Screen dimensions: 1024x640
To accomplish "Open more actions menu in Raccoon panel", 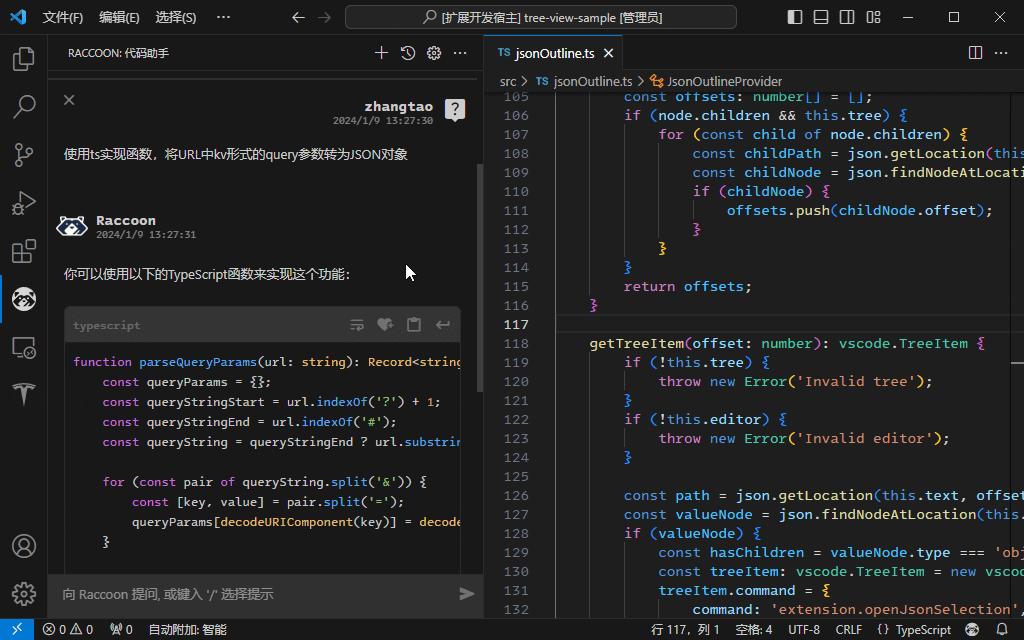I will click(x=460, y=53).
